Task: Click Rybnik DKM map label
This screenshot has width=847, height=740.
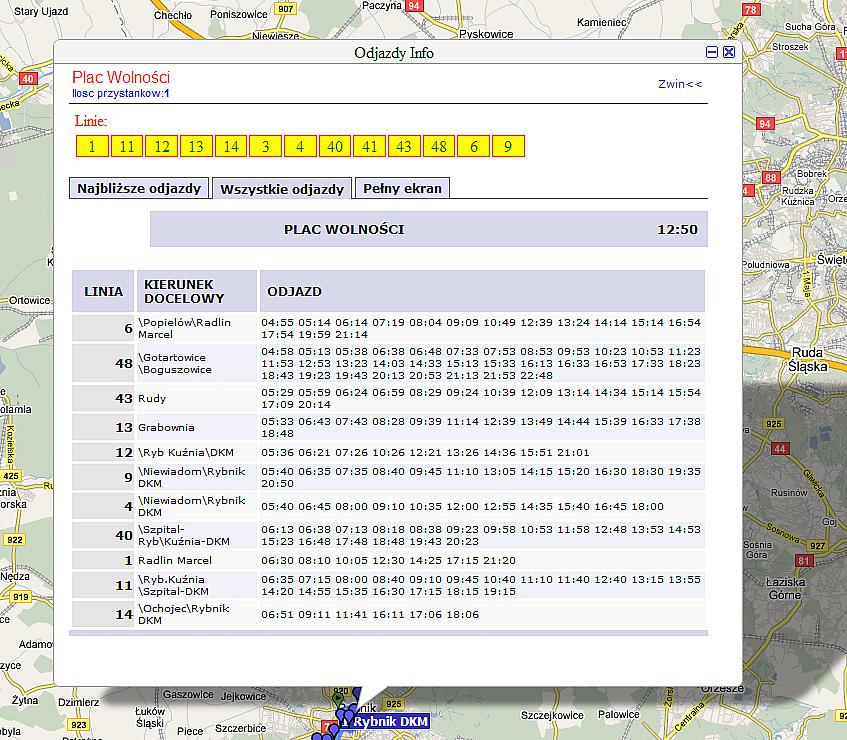Action: tap(391, 722)
